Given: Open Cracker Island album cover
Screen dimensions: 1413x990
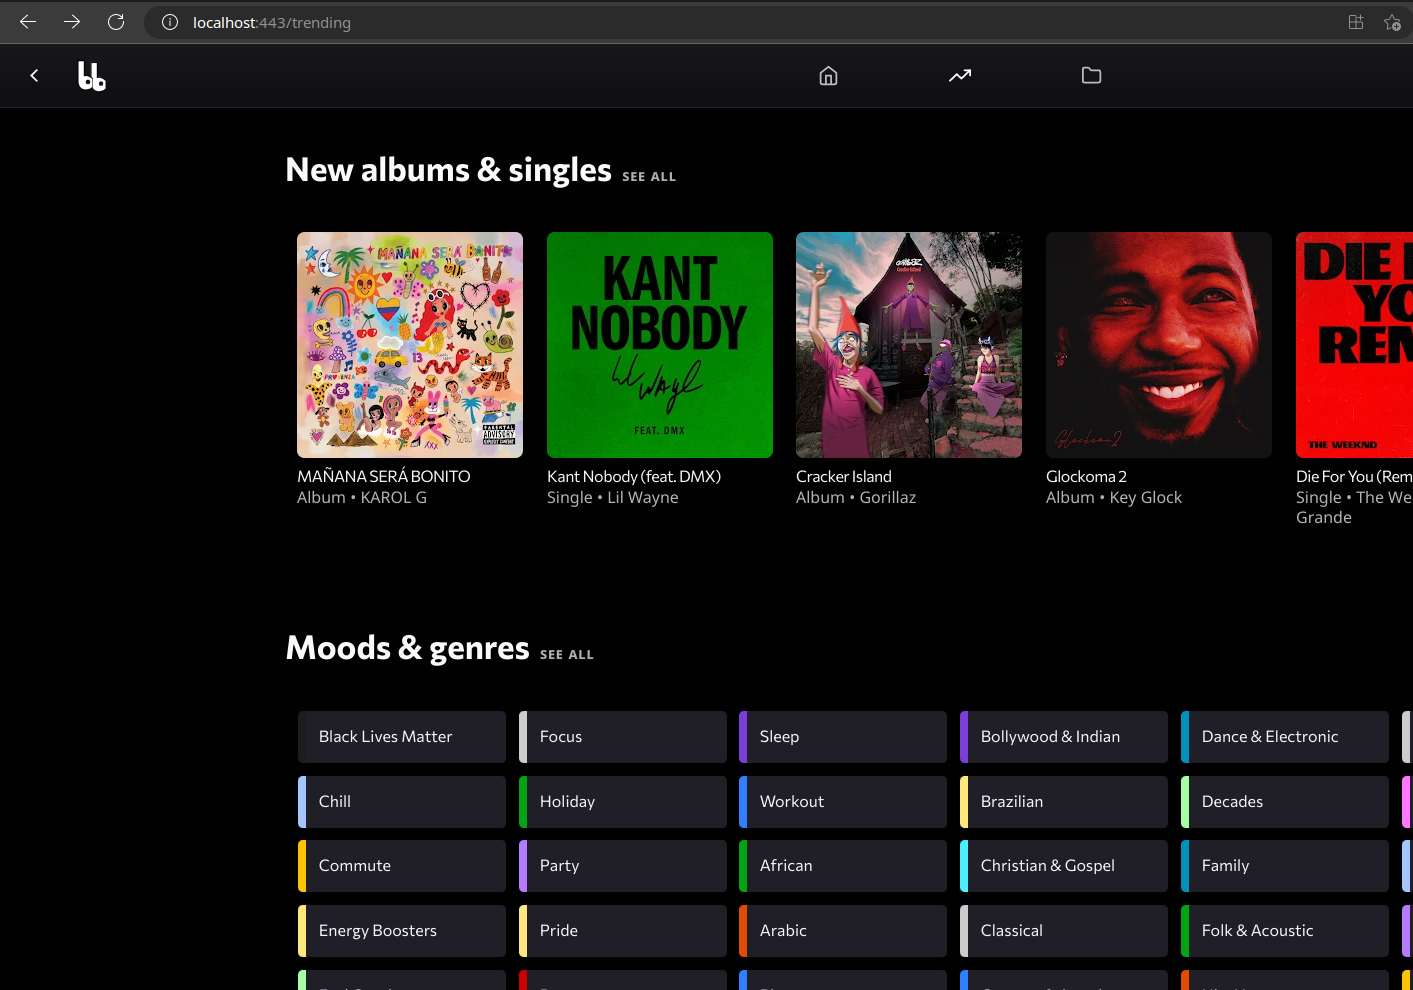Looking at the screenshot, I should 909,345.
